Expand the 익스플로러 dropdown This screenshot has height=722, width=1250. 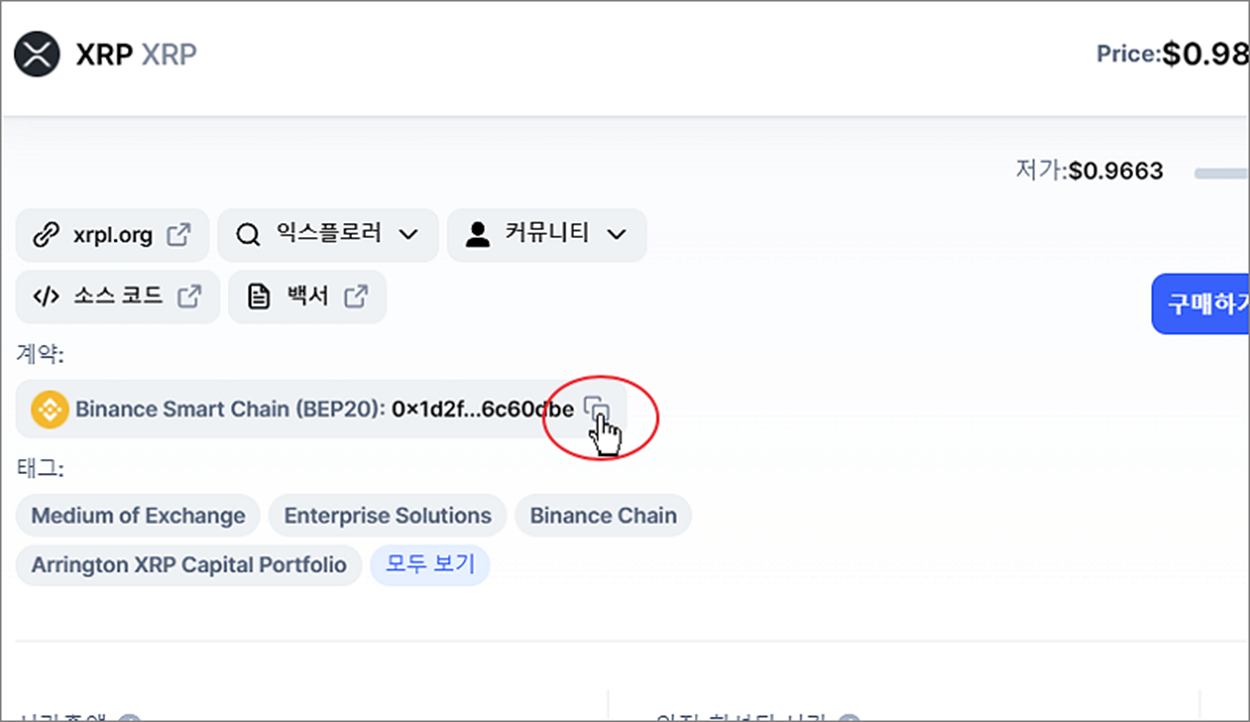click(x=328, y=235)
